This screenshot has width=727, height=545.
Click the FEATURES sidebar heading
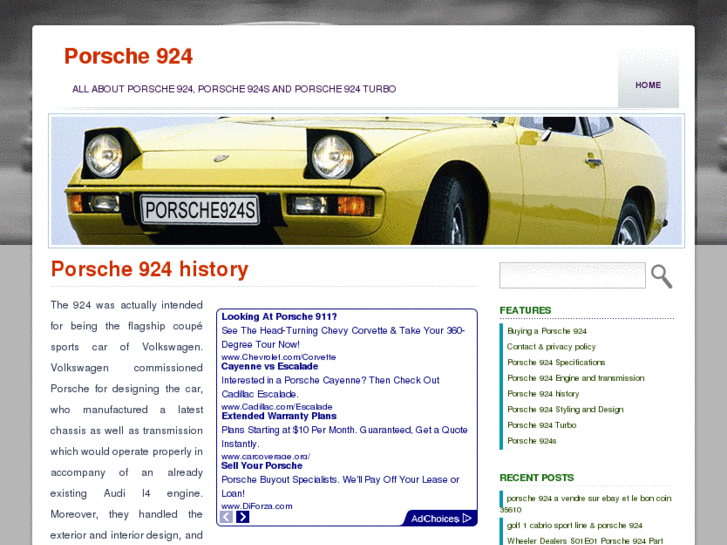pos(525,310)
